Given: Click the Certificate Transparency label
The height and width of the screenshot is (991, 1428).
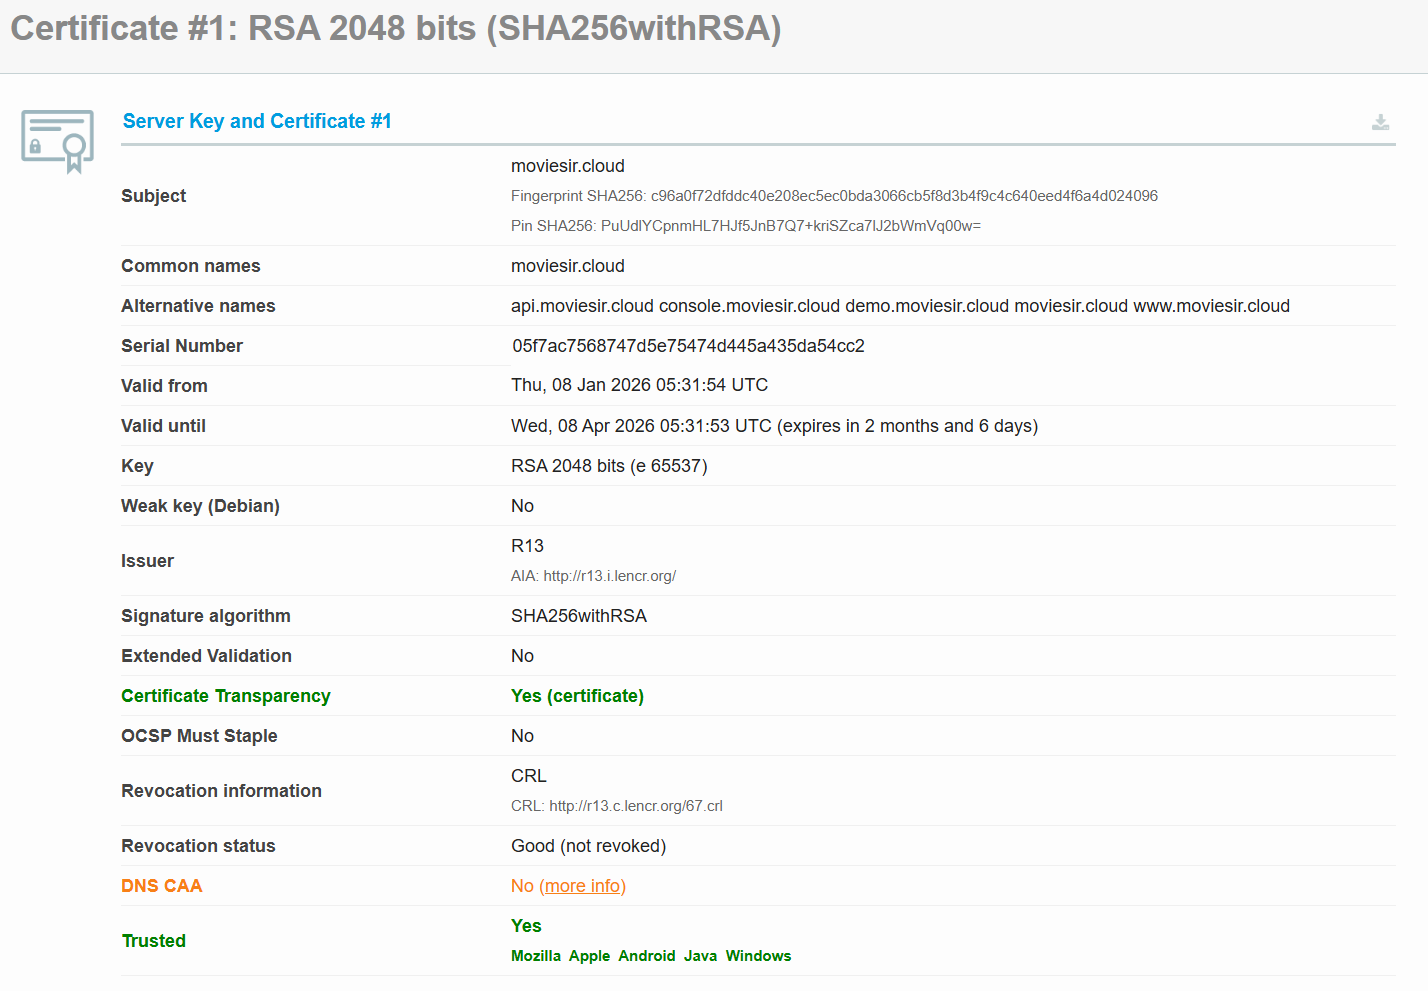Looking at the screenshot, I should tap(226, 696).
